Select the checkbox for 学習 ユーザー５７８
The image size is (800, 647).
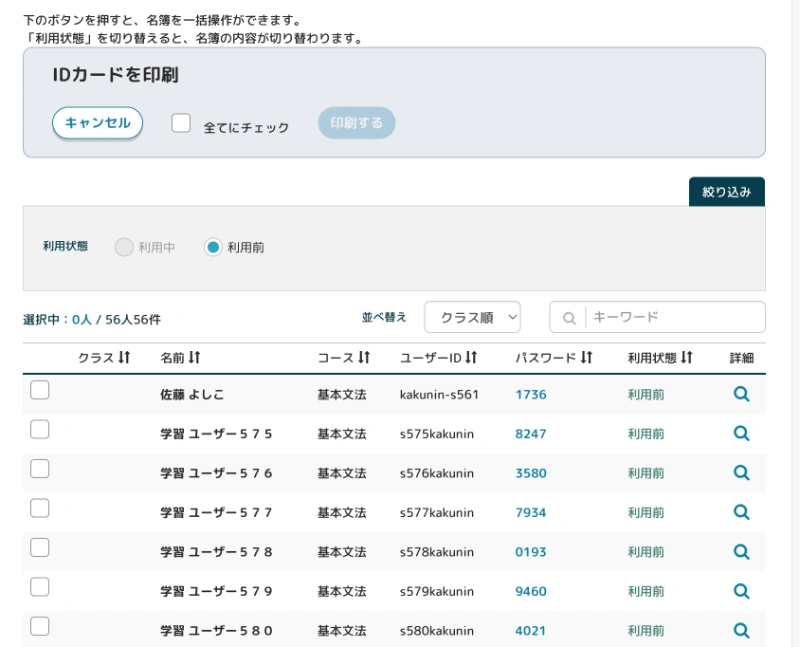click(x=40, y=548)
